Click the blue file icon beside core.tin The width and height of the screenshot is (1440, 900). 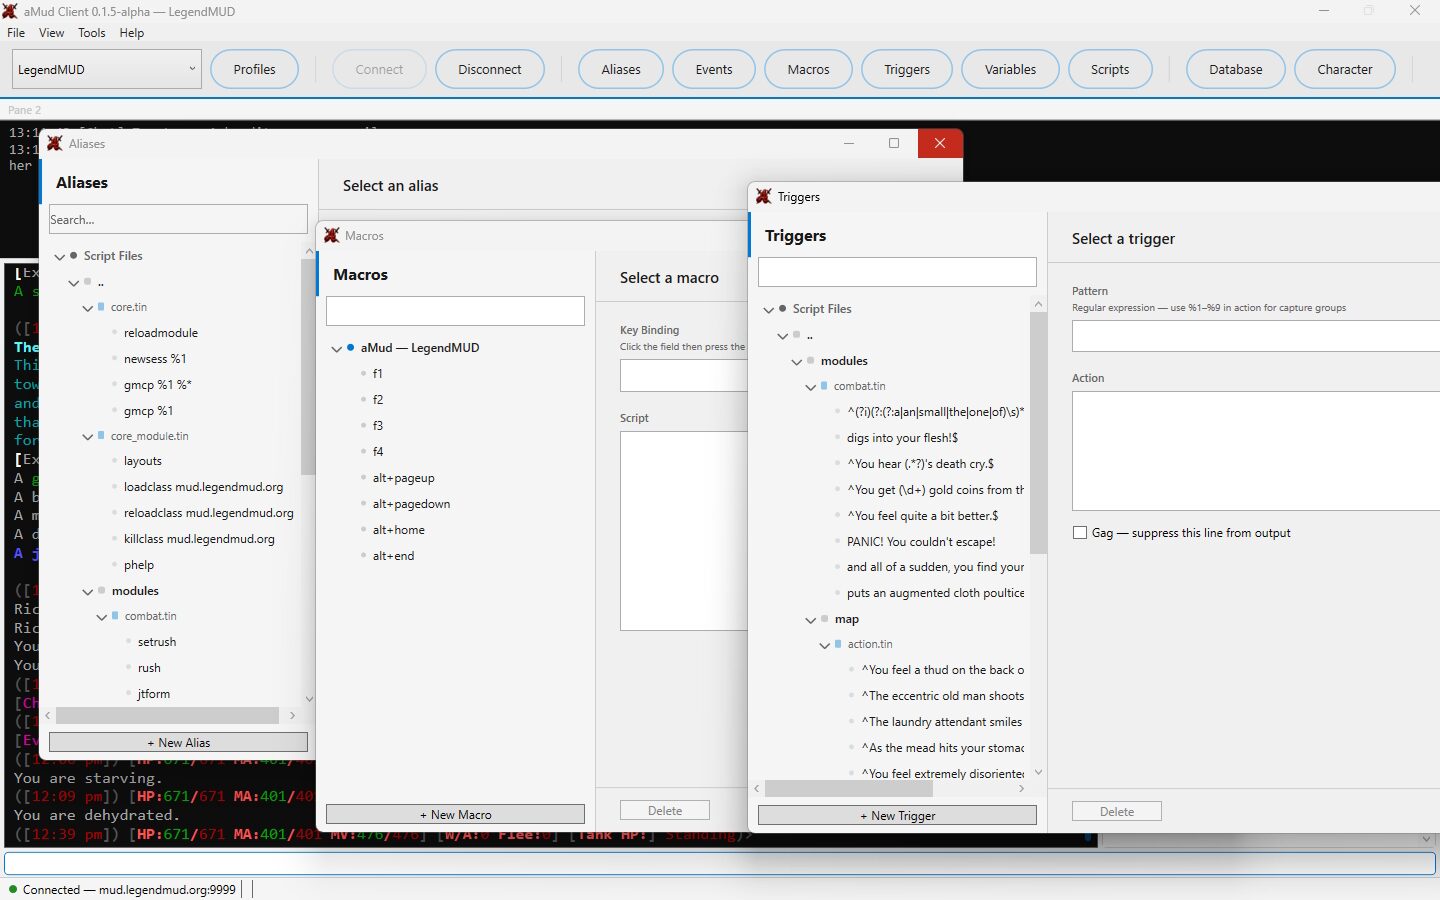(101, 307)
